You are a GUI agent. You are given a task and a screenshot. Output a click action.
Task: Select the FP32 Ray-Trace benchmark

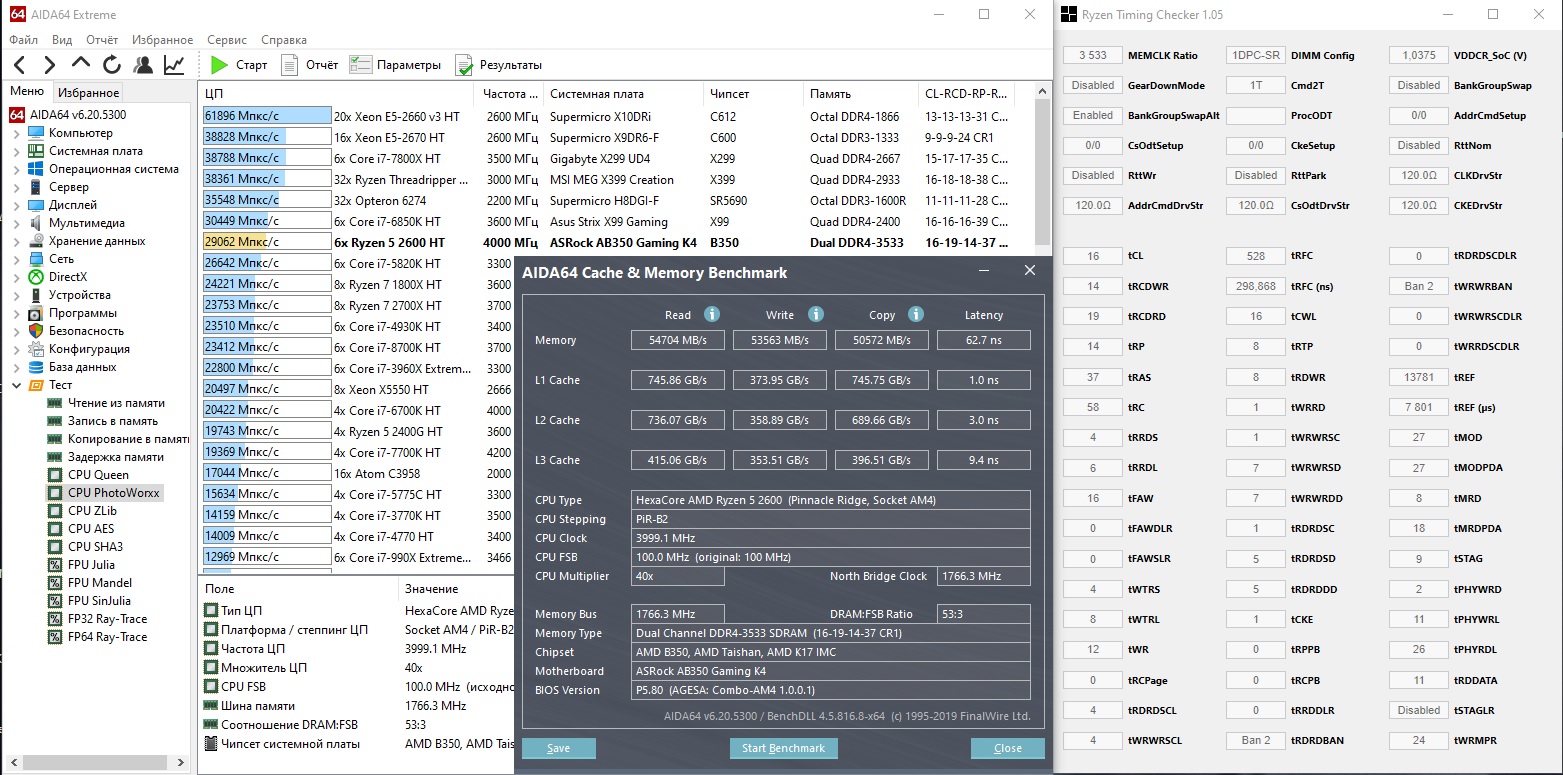point(97,619)
